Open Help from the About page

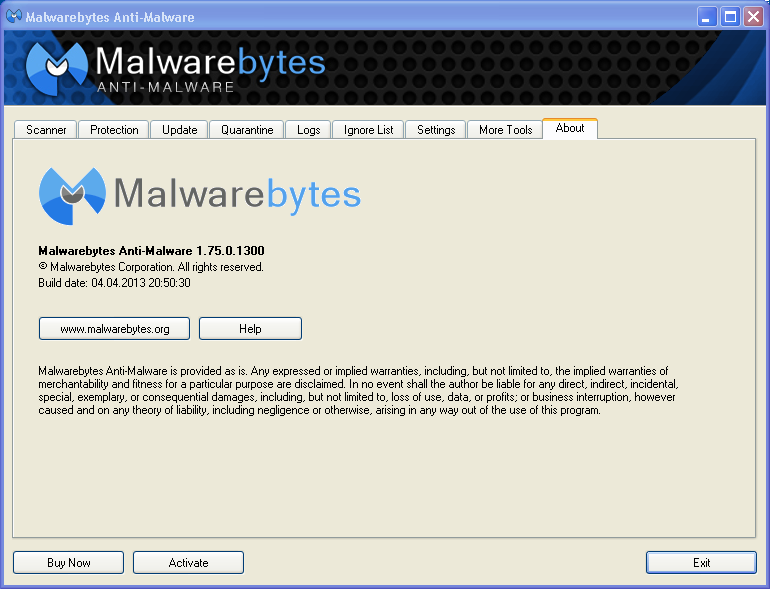250,329
